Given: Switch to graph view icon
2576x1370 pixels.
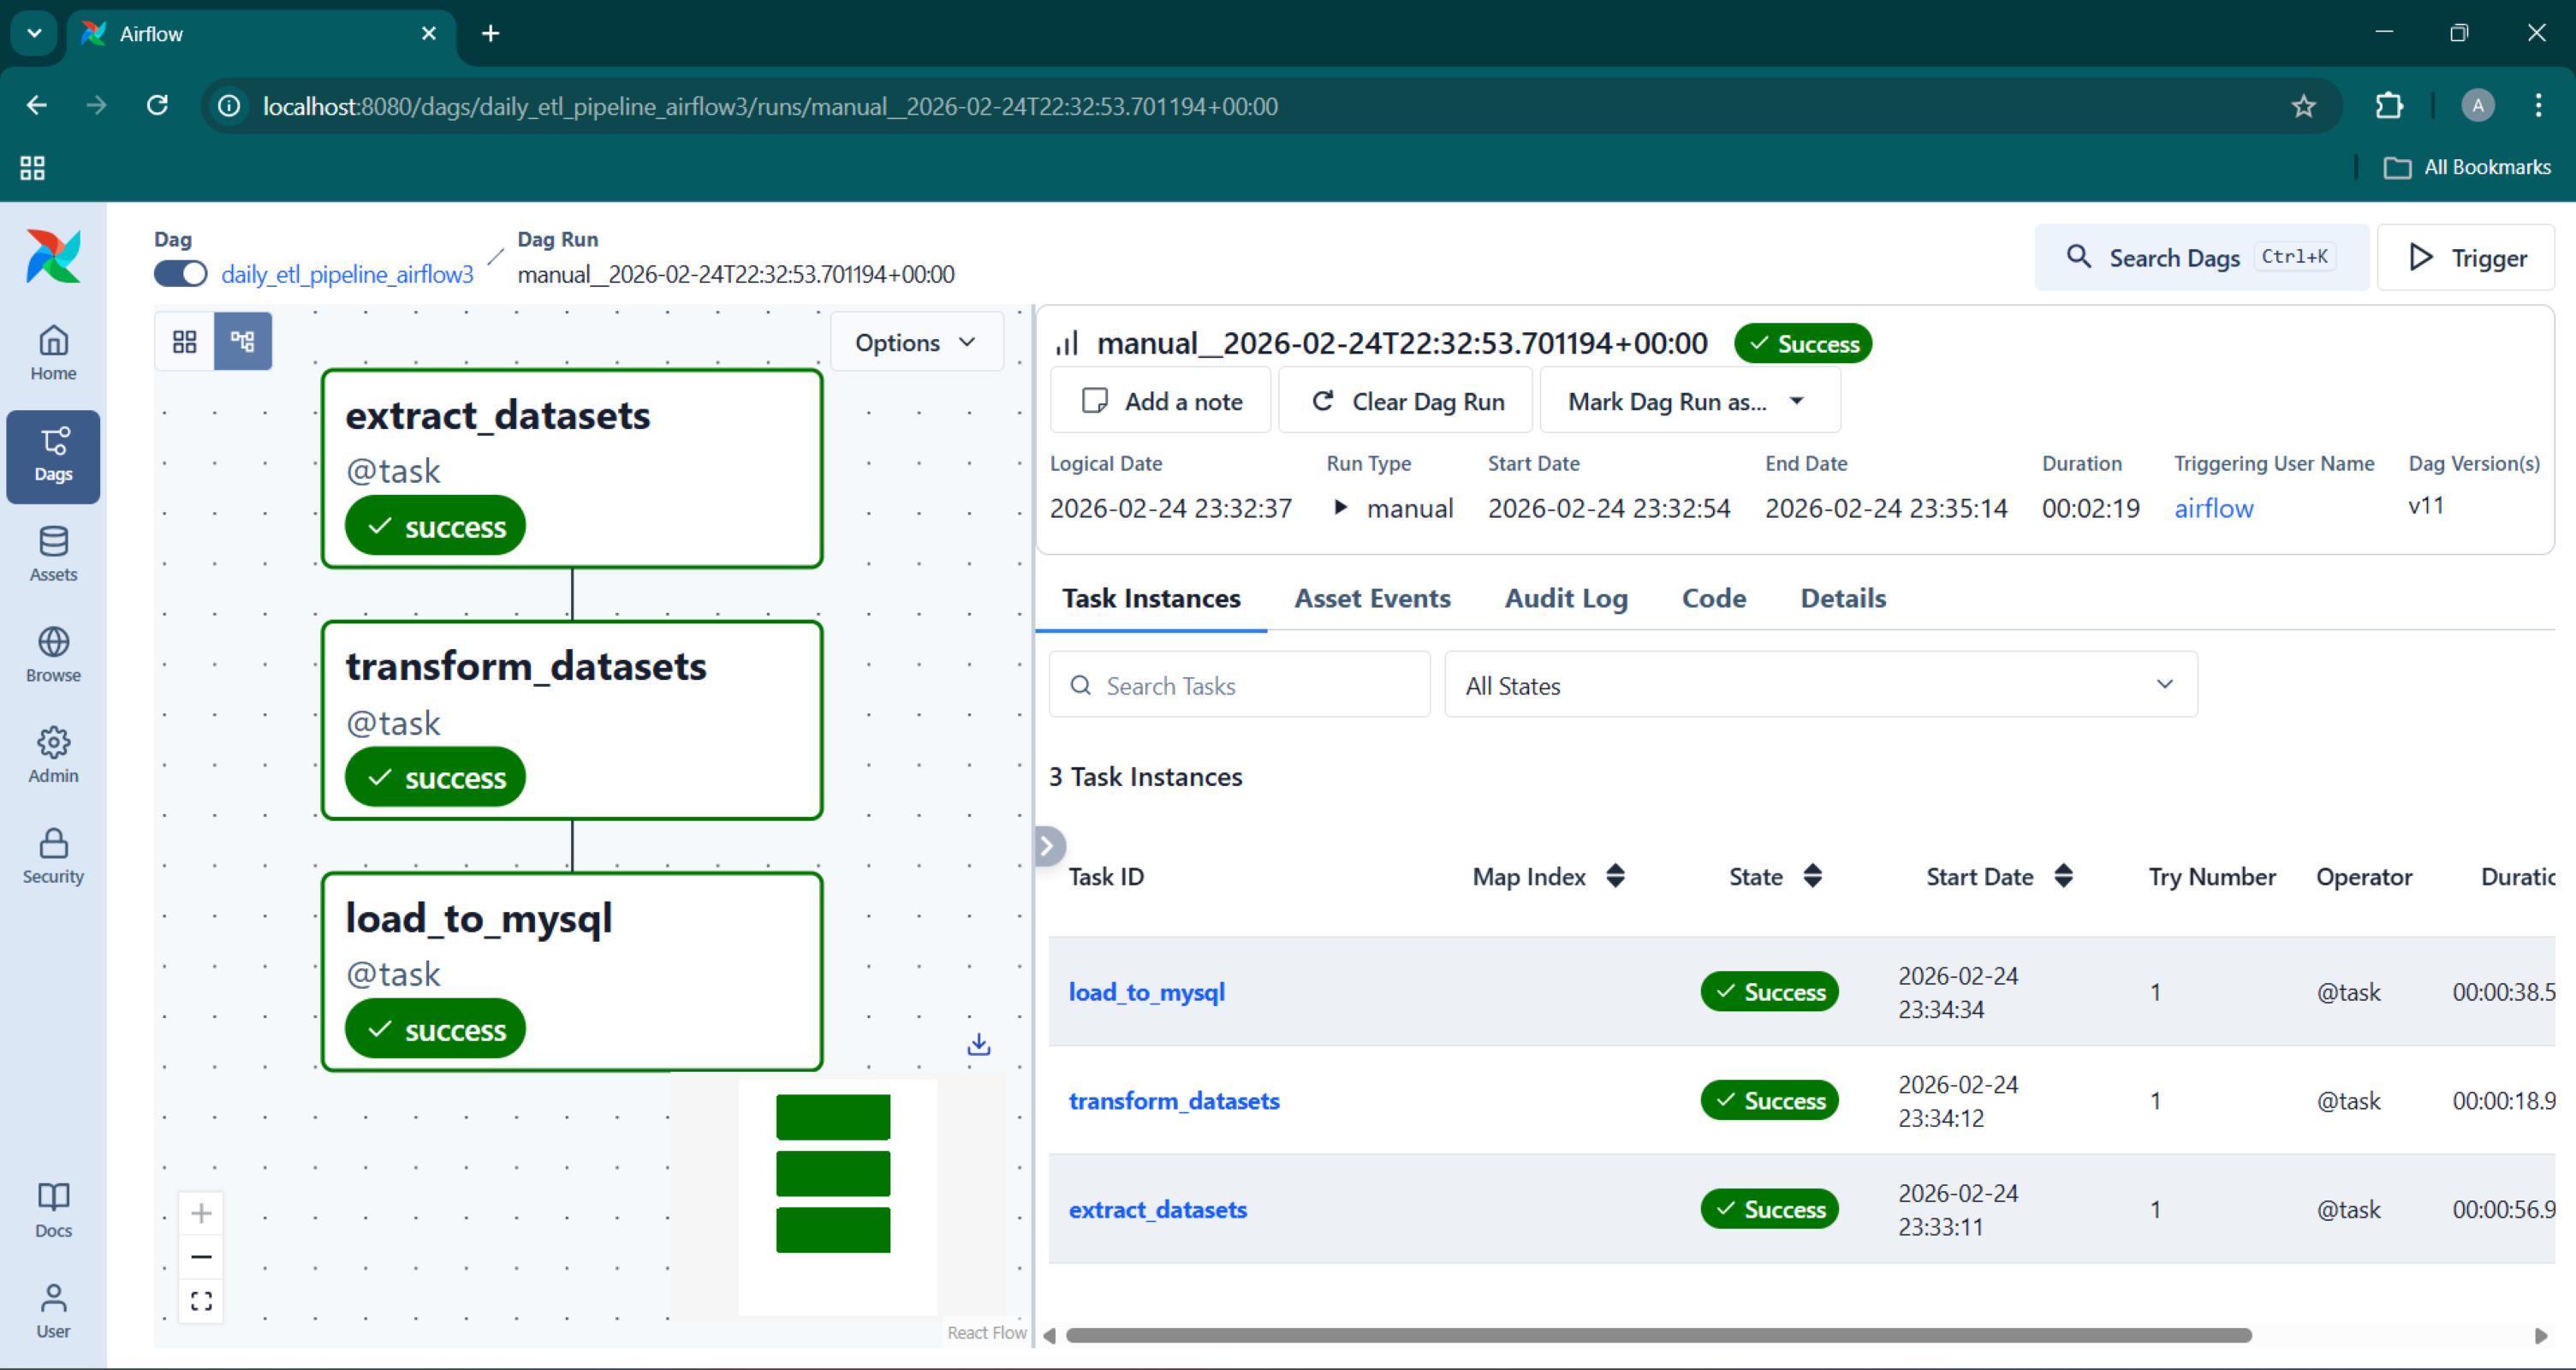Looking at the screenshot, I should pyautogui.click(x=243, y=342).
